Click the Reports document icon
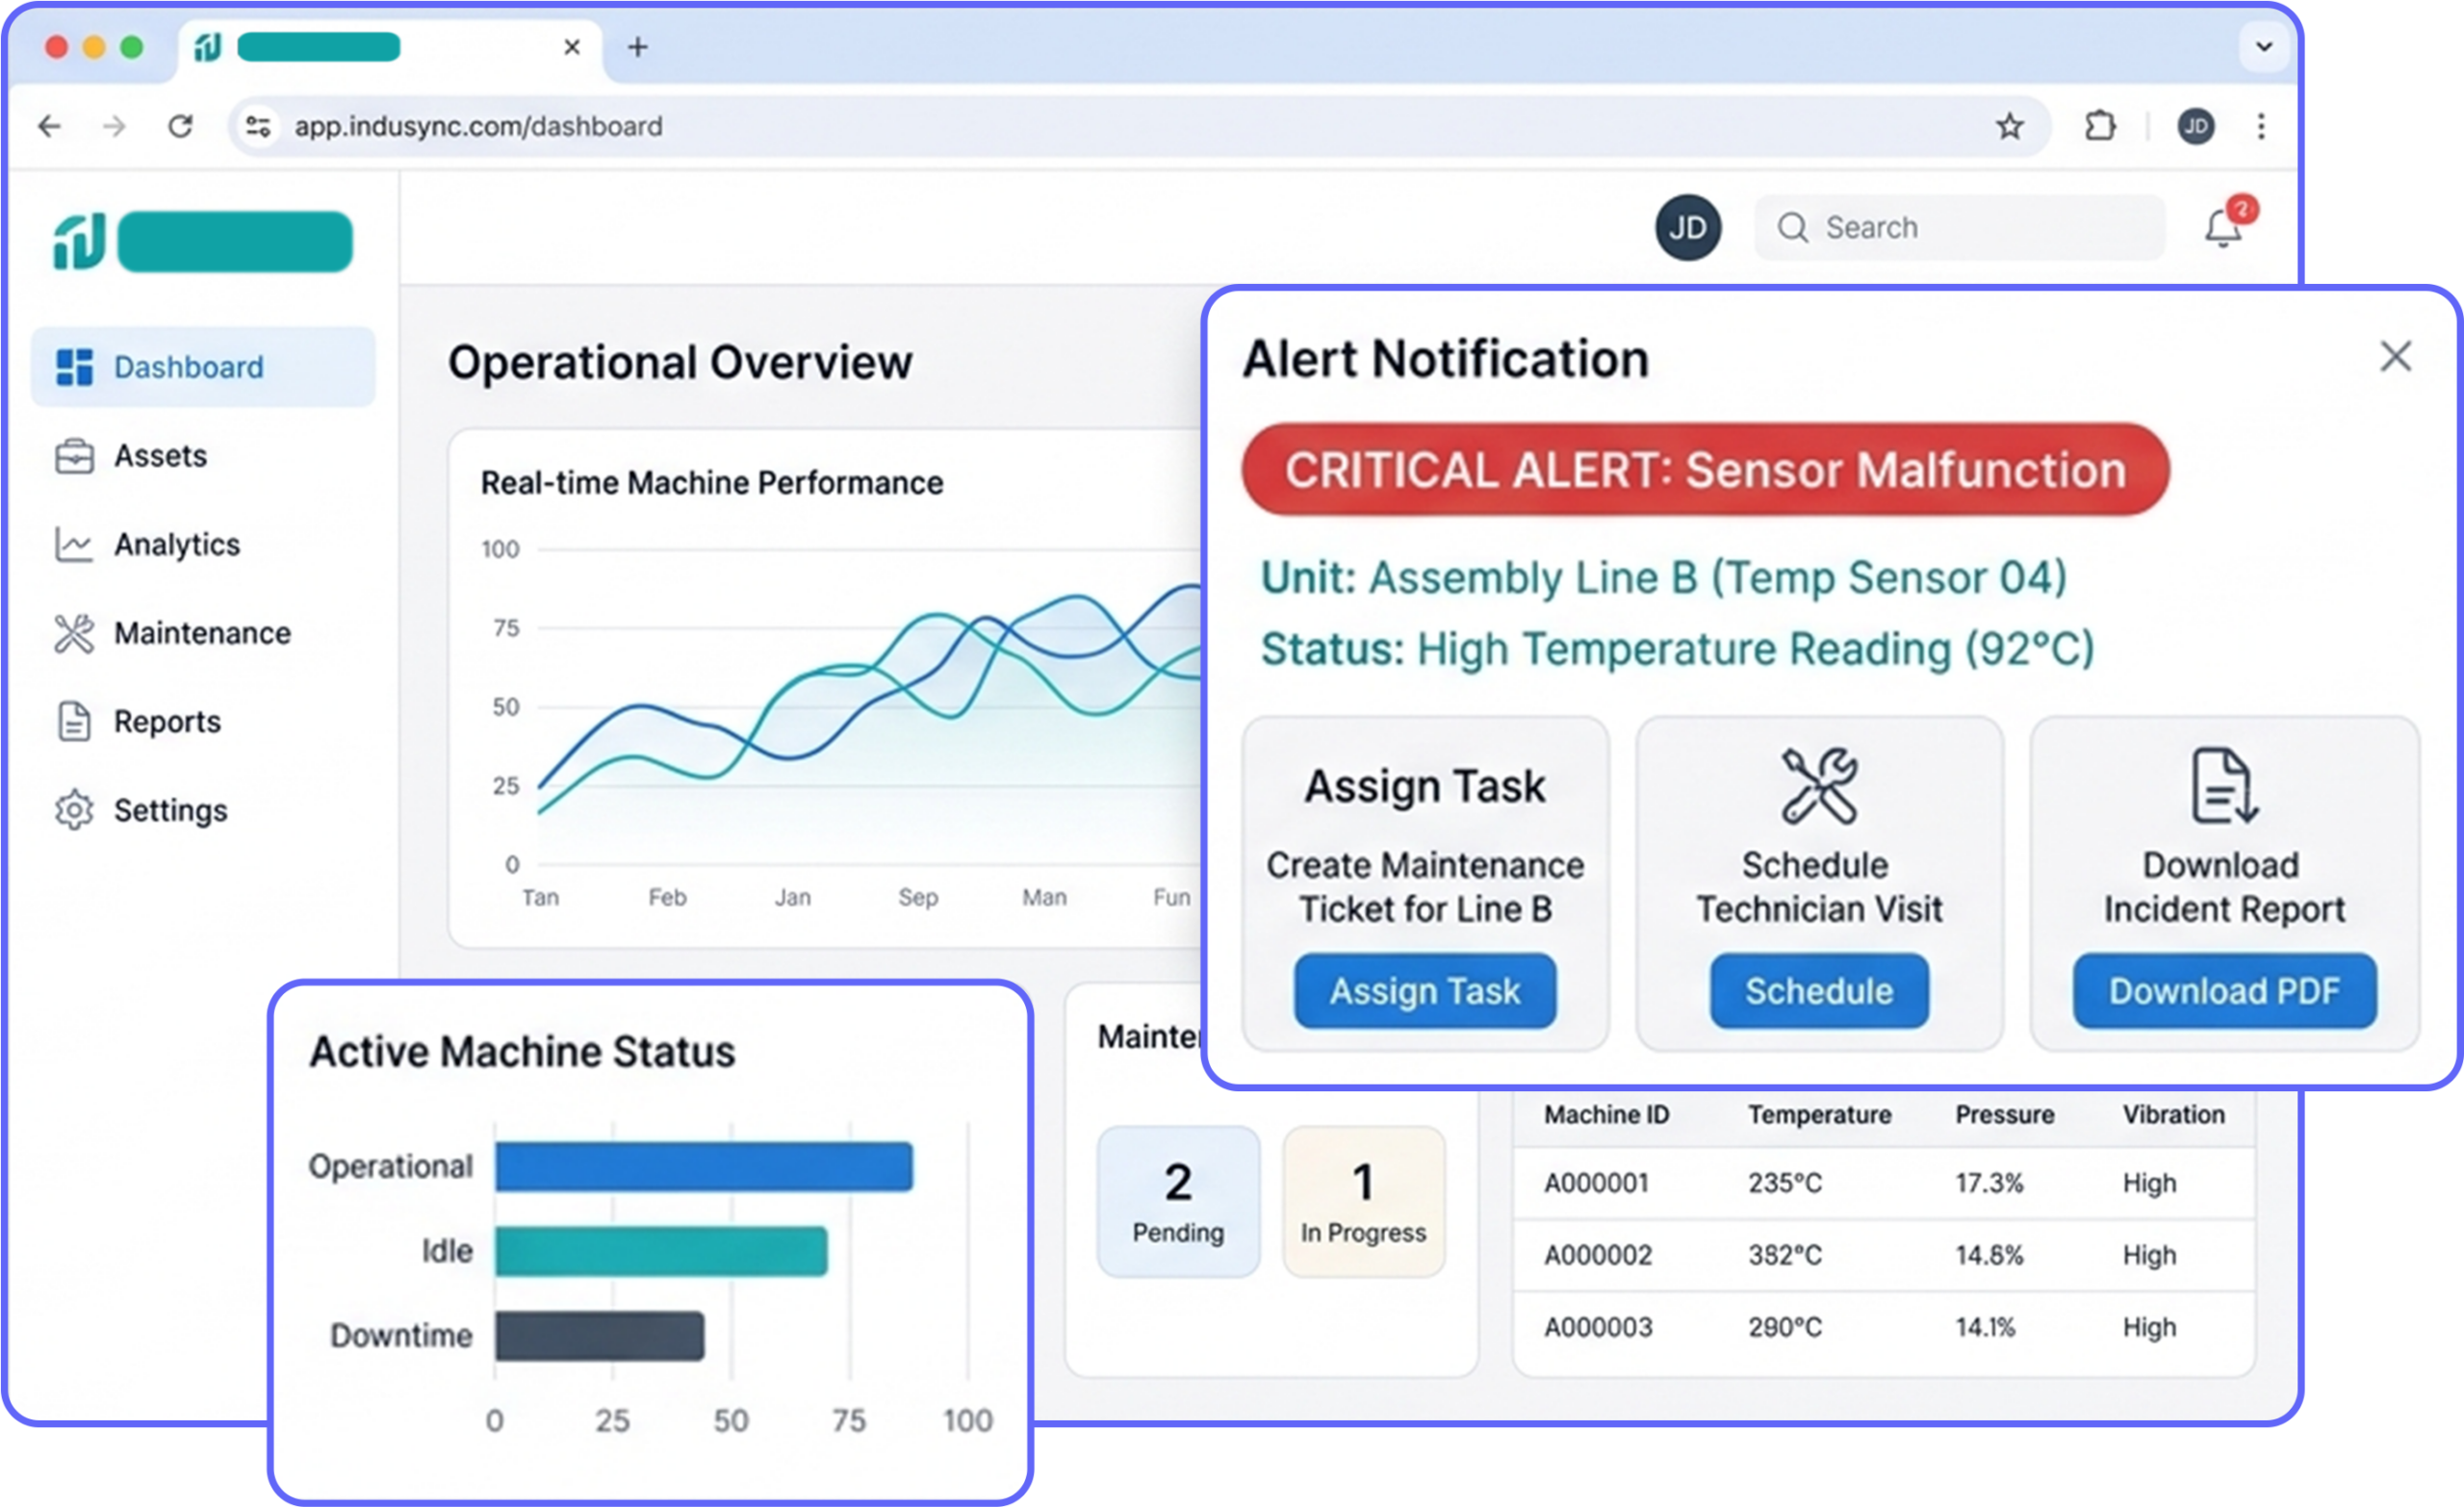This screenshot has width=2464, height=1507. tap(74, 722)
